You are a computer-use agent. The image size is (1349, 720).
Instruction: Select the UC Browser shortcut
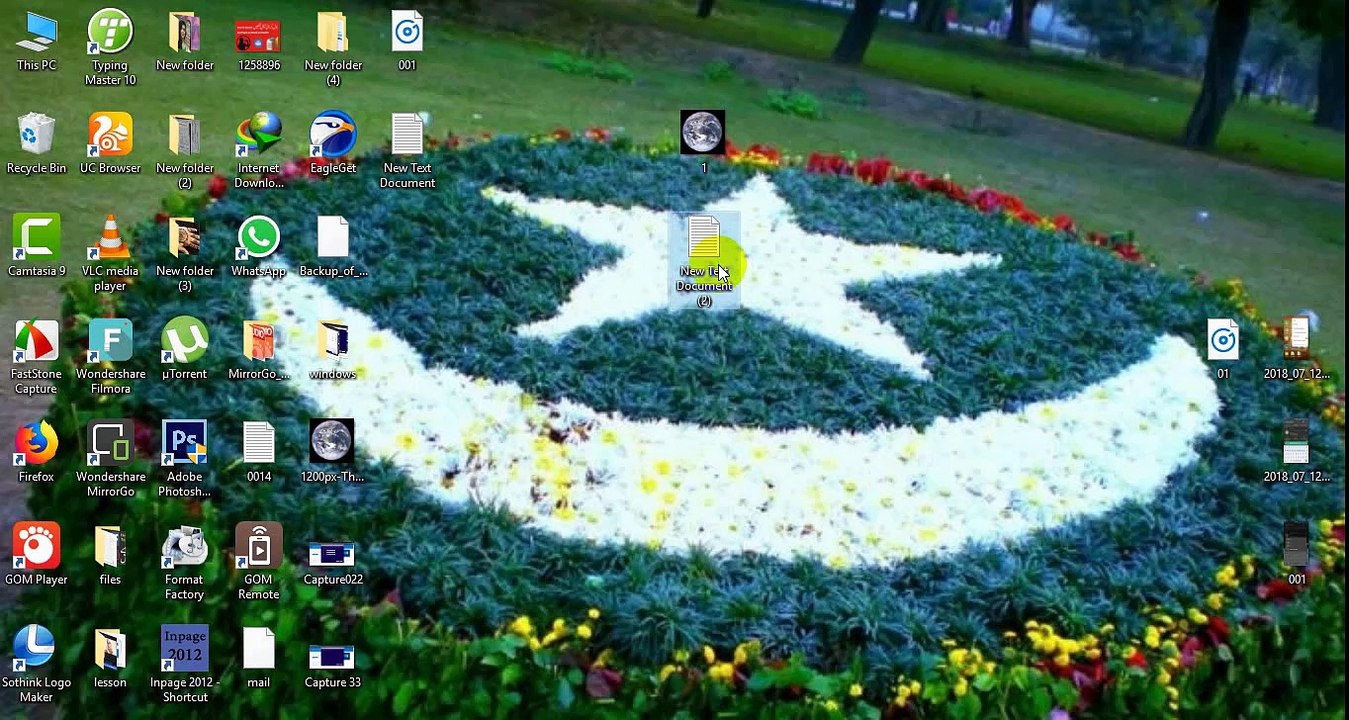[x=110, y=144]
